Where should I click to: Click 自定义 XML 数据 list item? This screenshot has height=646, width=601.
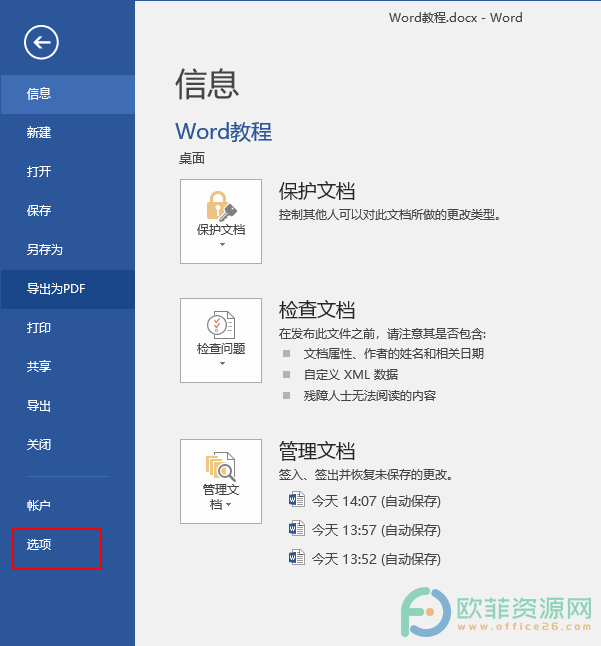pos(351,374)
